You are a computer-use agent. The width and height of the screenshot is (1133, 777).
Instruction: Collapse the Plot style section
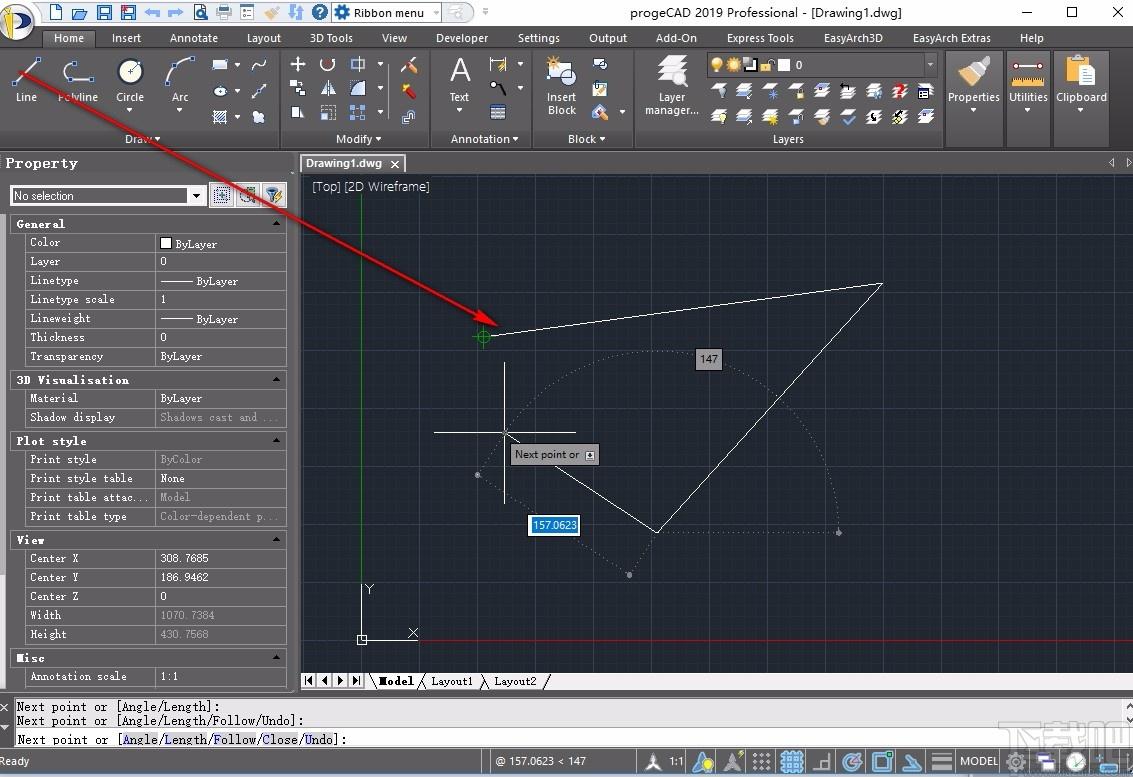276,440
